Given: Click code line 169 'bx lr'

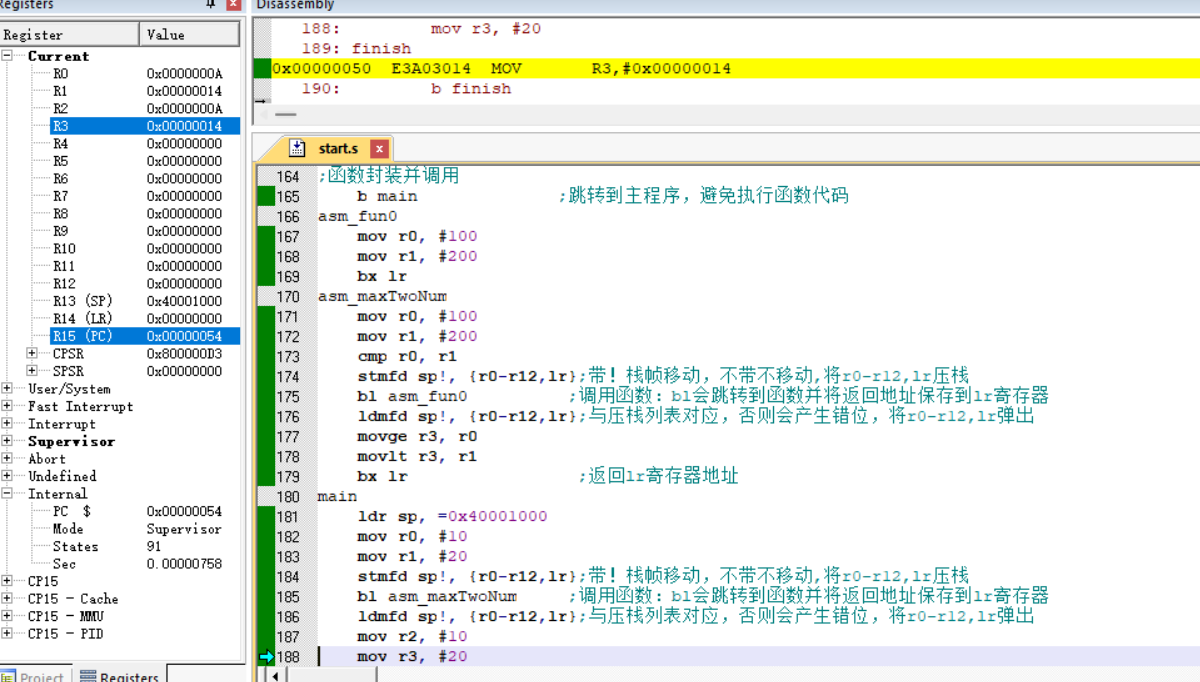Looking at the screenshot, I should 382,276.
